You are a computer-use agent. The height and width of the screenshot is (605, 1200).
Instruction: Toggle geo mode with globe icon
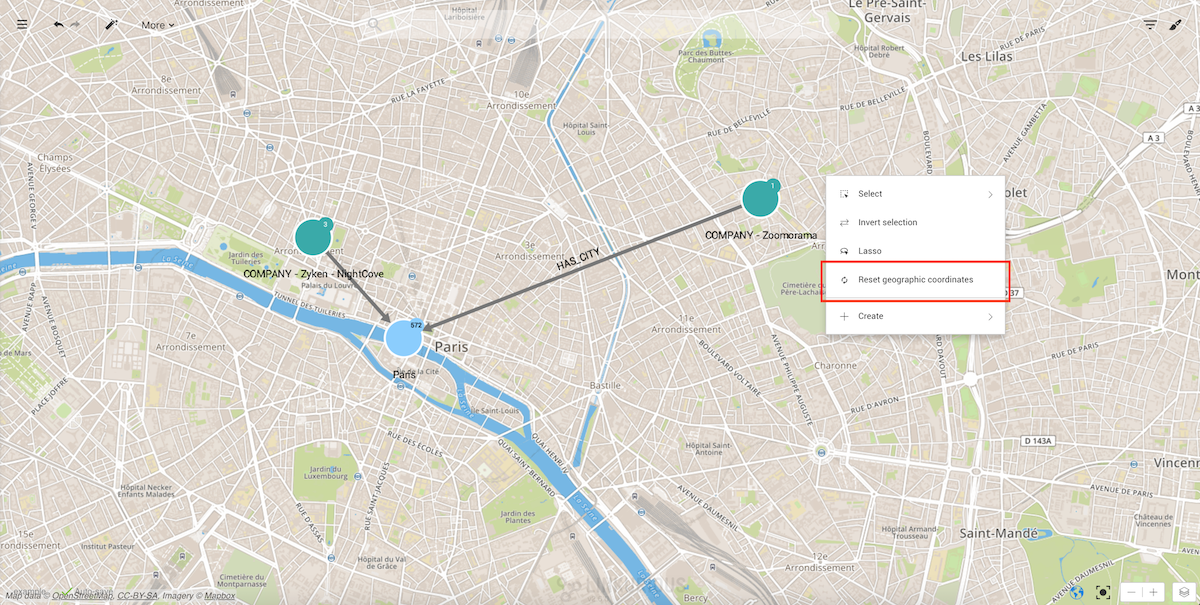[x=1077, y=592]
